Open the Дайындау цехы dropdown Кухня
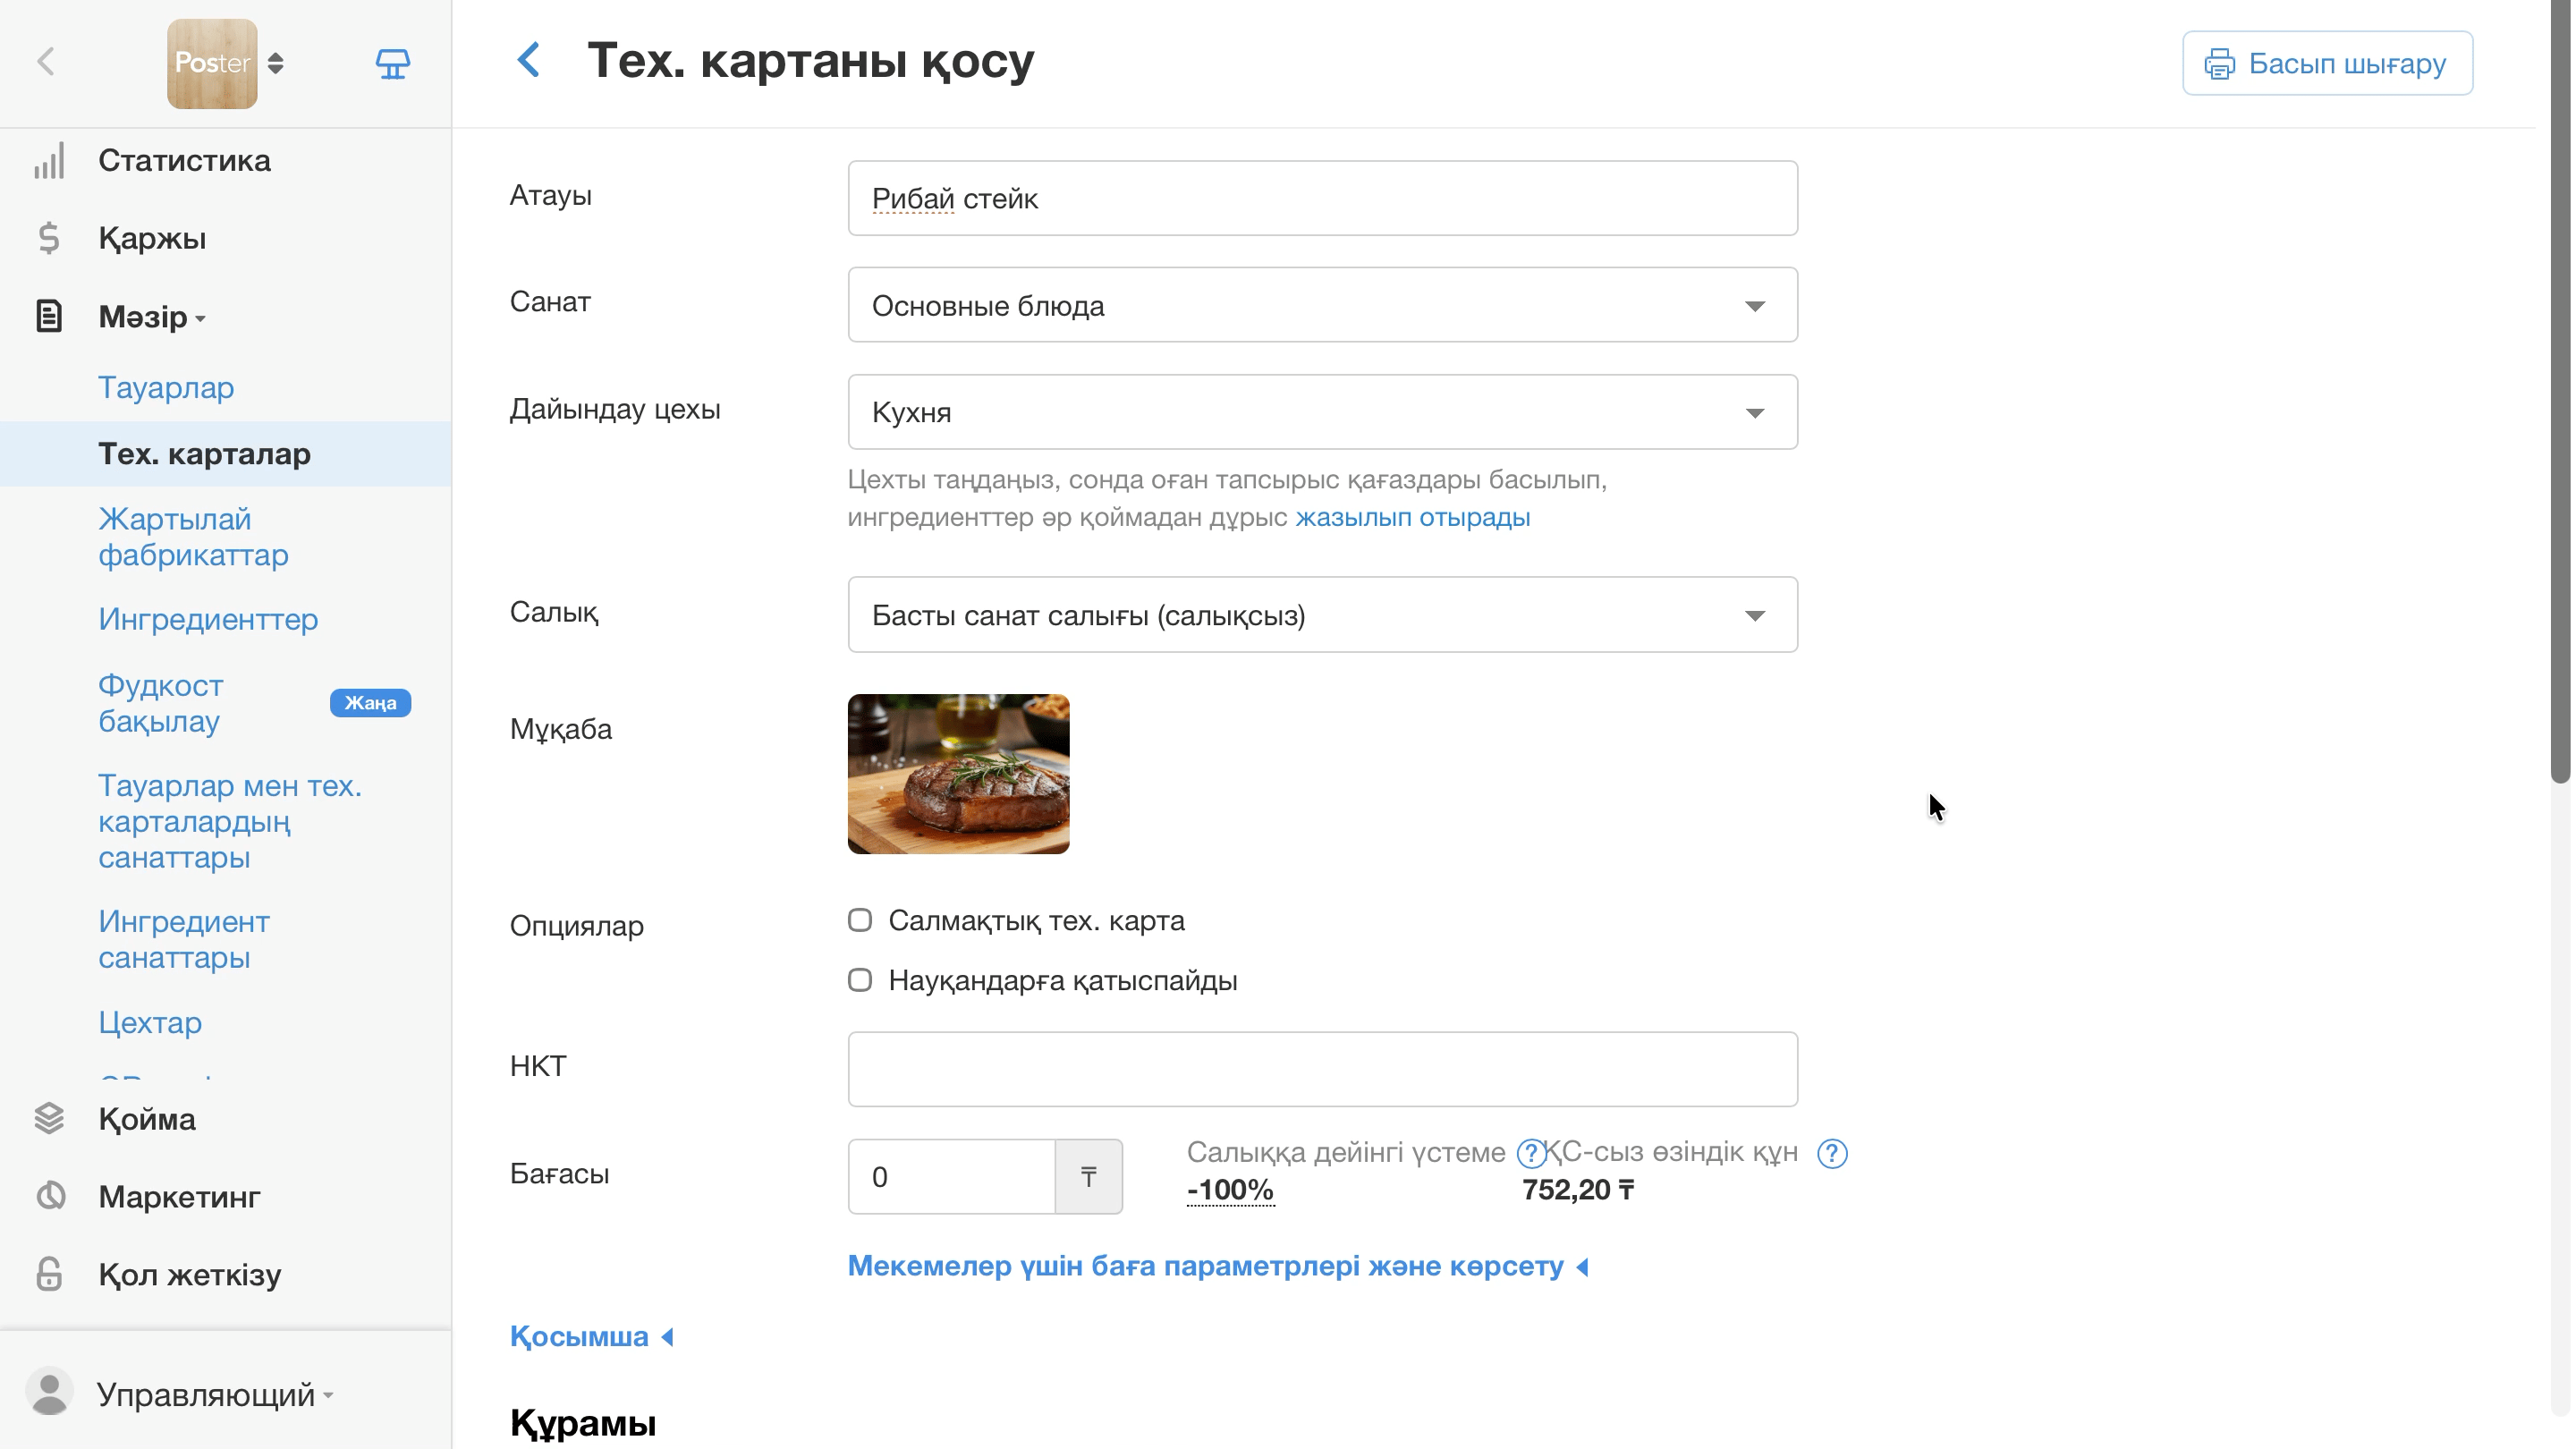 1322,412
